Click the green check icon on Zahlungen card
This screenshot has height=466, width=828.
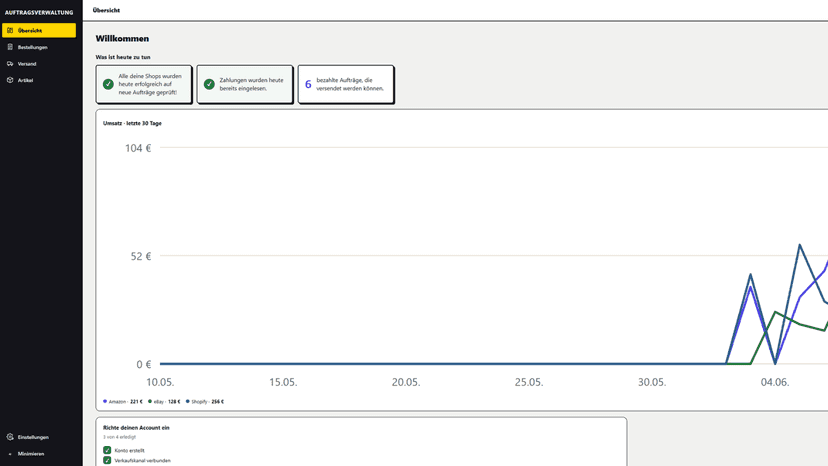[209, 84]
